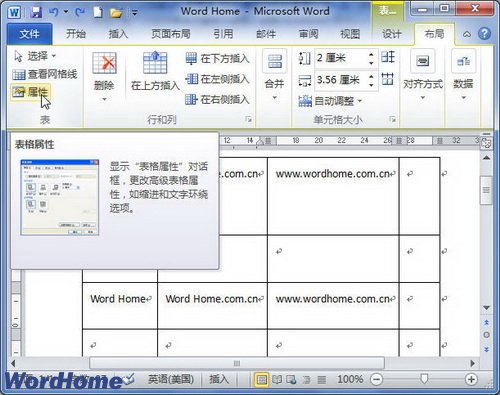The image size is (500, 395).
Task: Open Word Help question mark icon
Action: coord(484,34)
